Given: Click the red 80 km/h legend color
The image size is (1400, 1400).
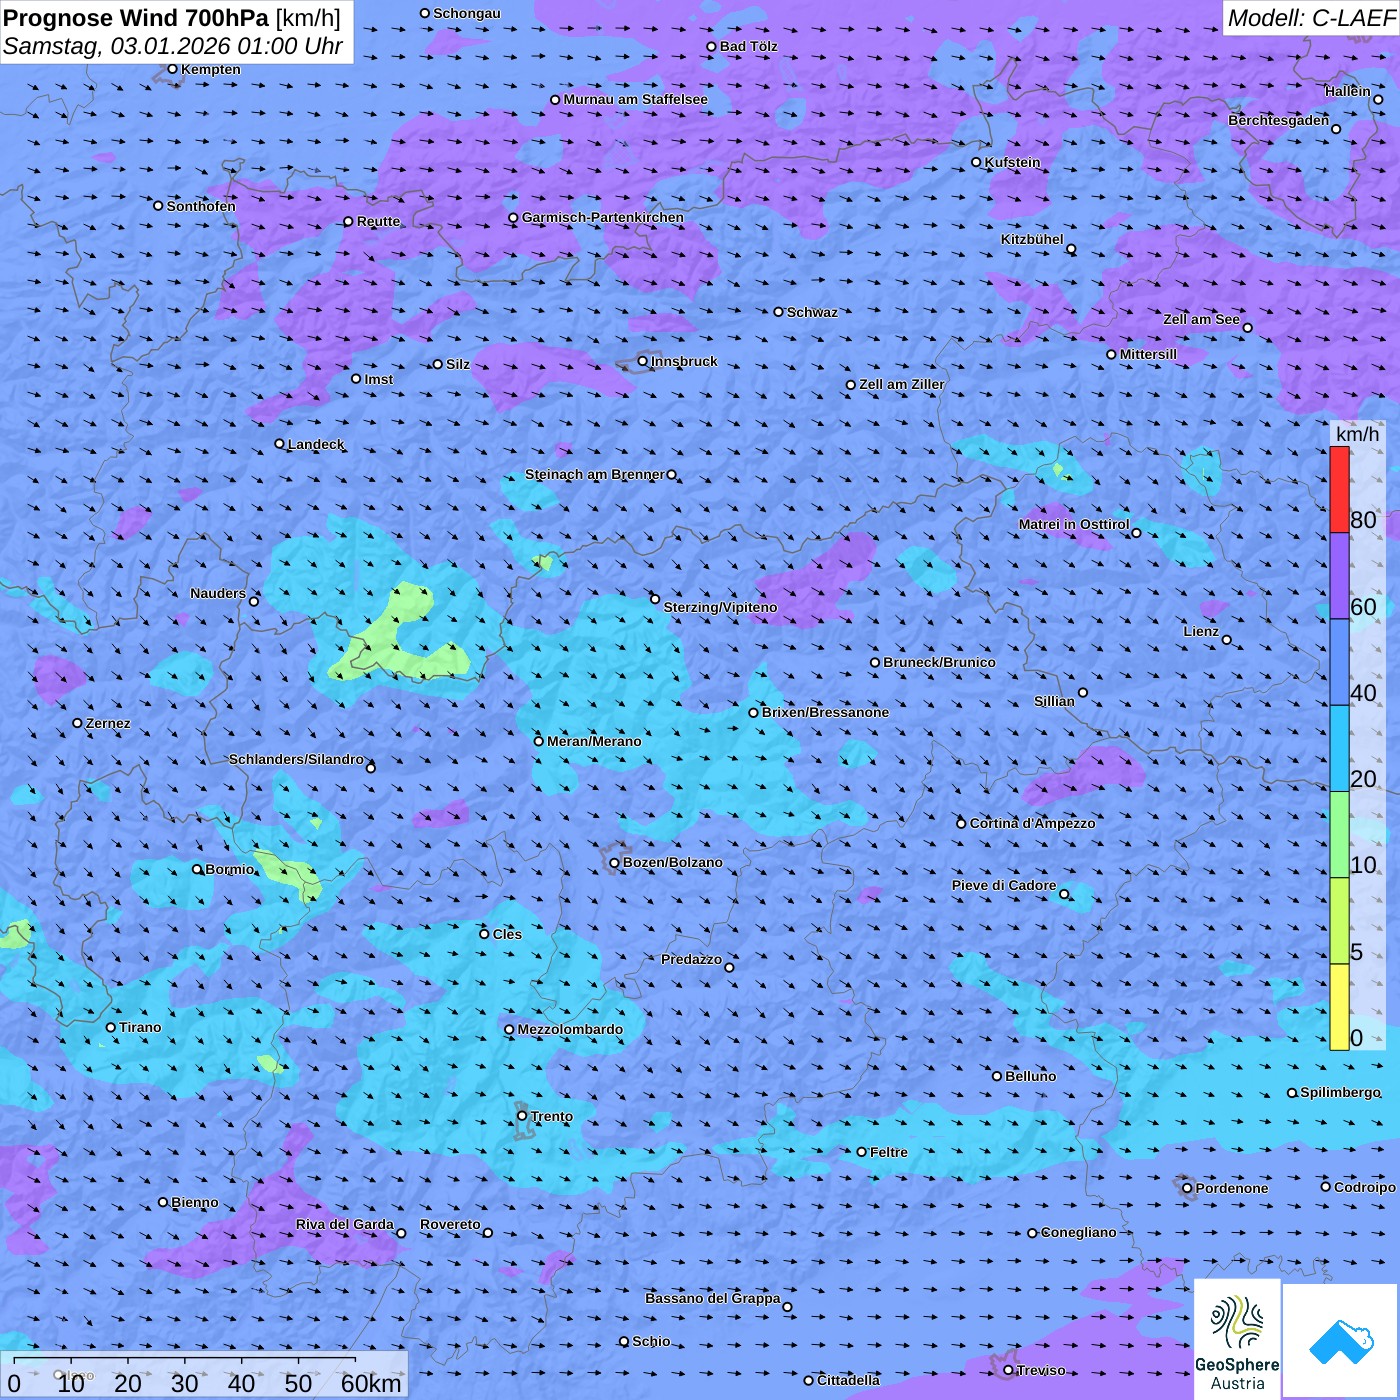Looking at the screenshot, I should tap(1339, 490).
